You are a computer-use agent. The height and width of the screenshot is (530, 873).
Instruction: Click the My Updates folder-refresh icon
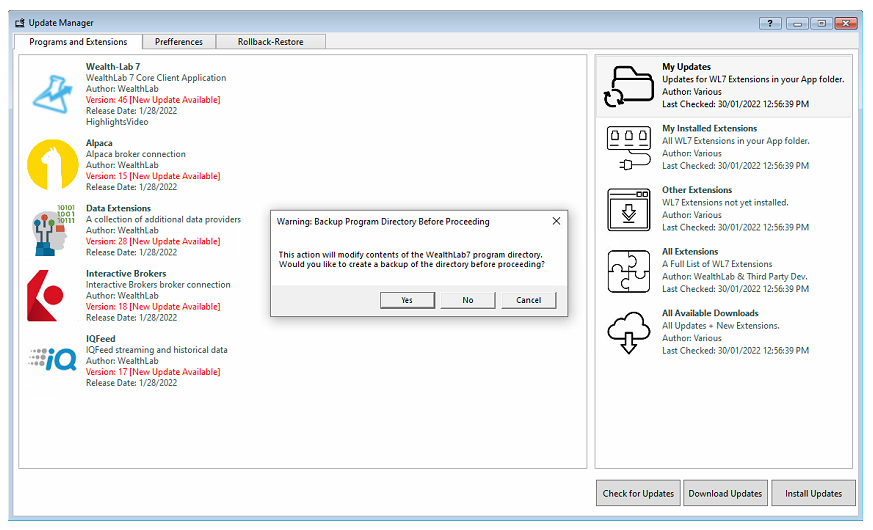click(x=629, y=86)
